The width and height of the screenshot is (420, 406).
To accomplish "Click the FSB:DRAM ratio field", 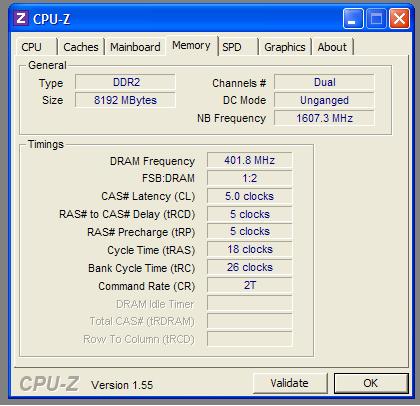I will click(249, 178).
